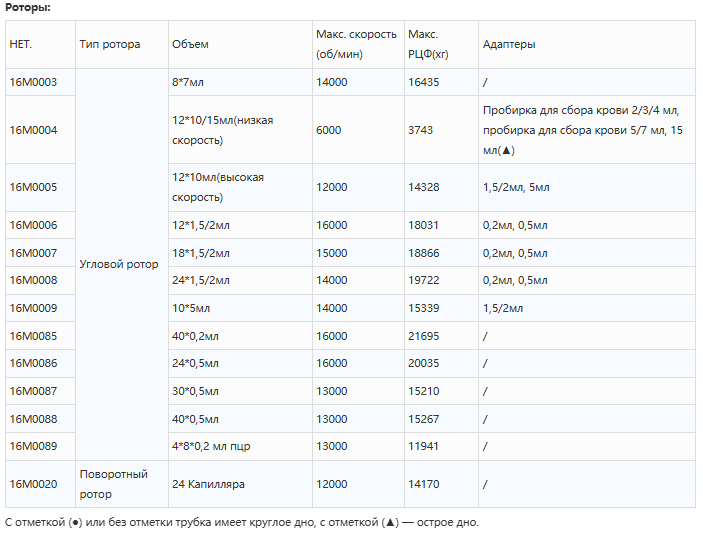Click the "Макс. скорость (об/мин)" header
Image resolution: width=703 pixels, height=534 pixels.
[356, 44]
